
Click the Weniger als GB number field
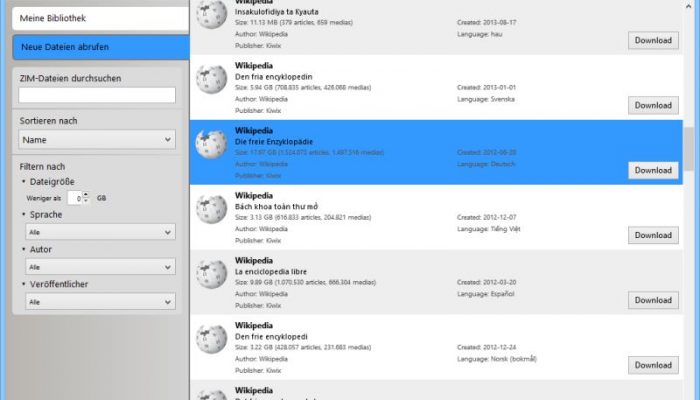(x=75, y=198)
